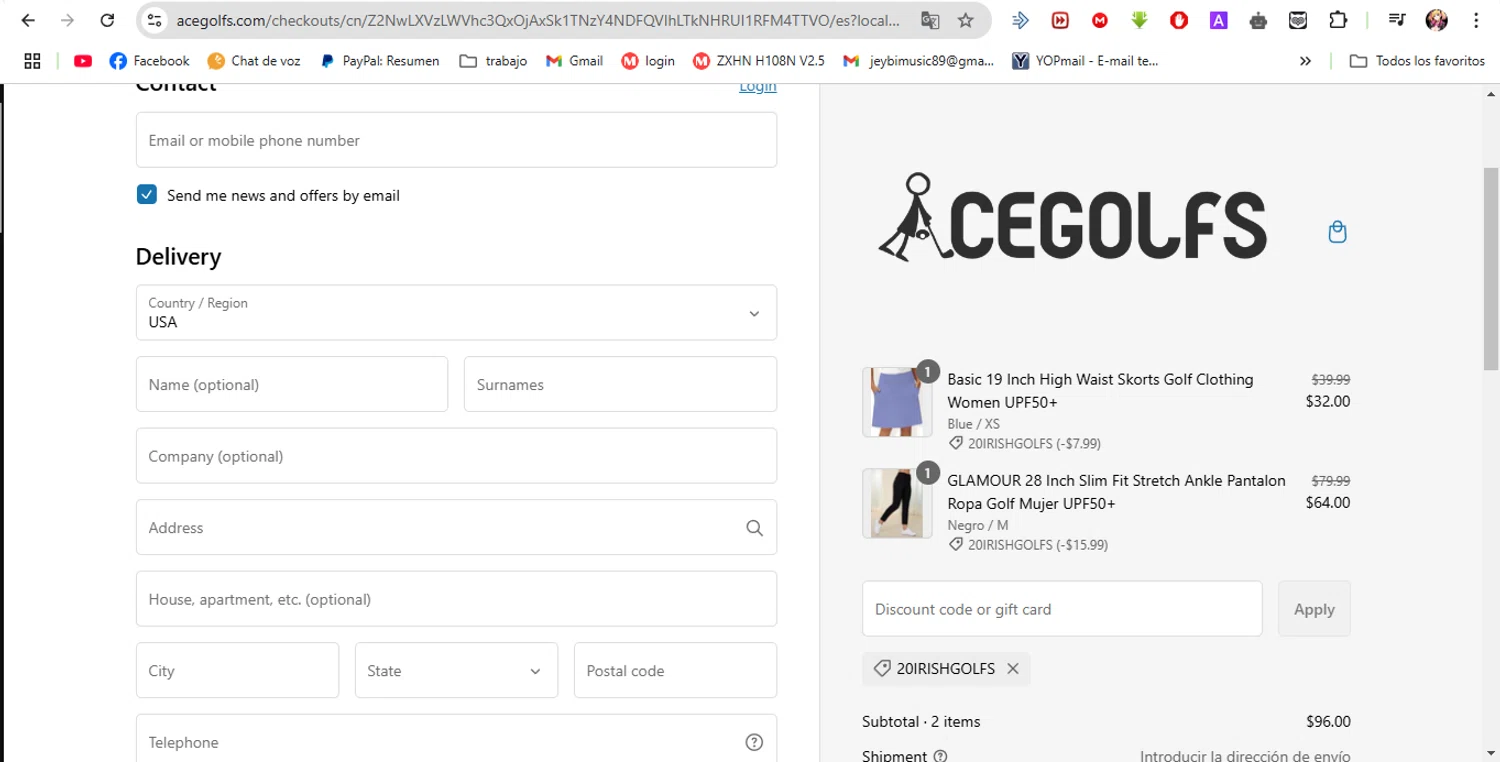This screenshot has width=1500, height=762.
Task: Open the jeybimusic89 Gmail bookmark
Action: [x=919, y=61]
